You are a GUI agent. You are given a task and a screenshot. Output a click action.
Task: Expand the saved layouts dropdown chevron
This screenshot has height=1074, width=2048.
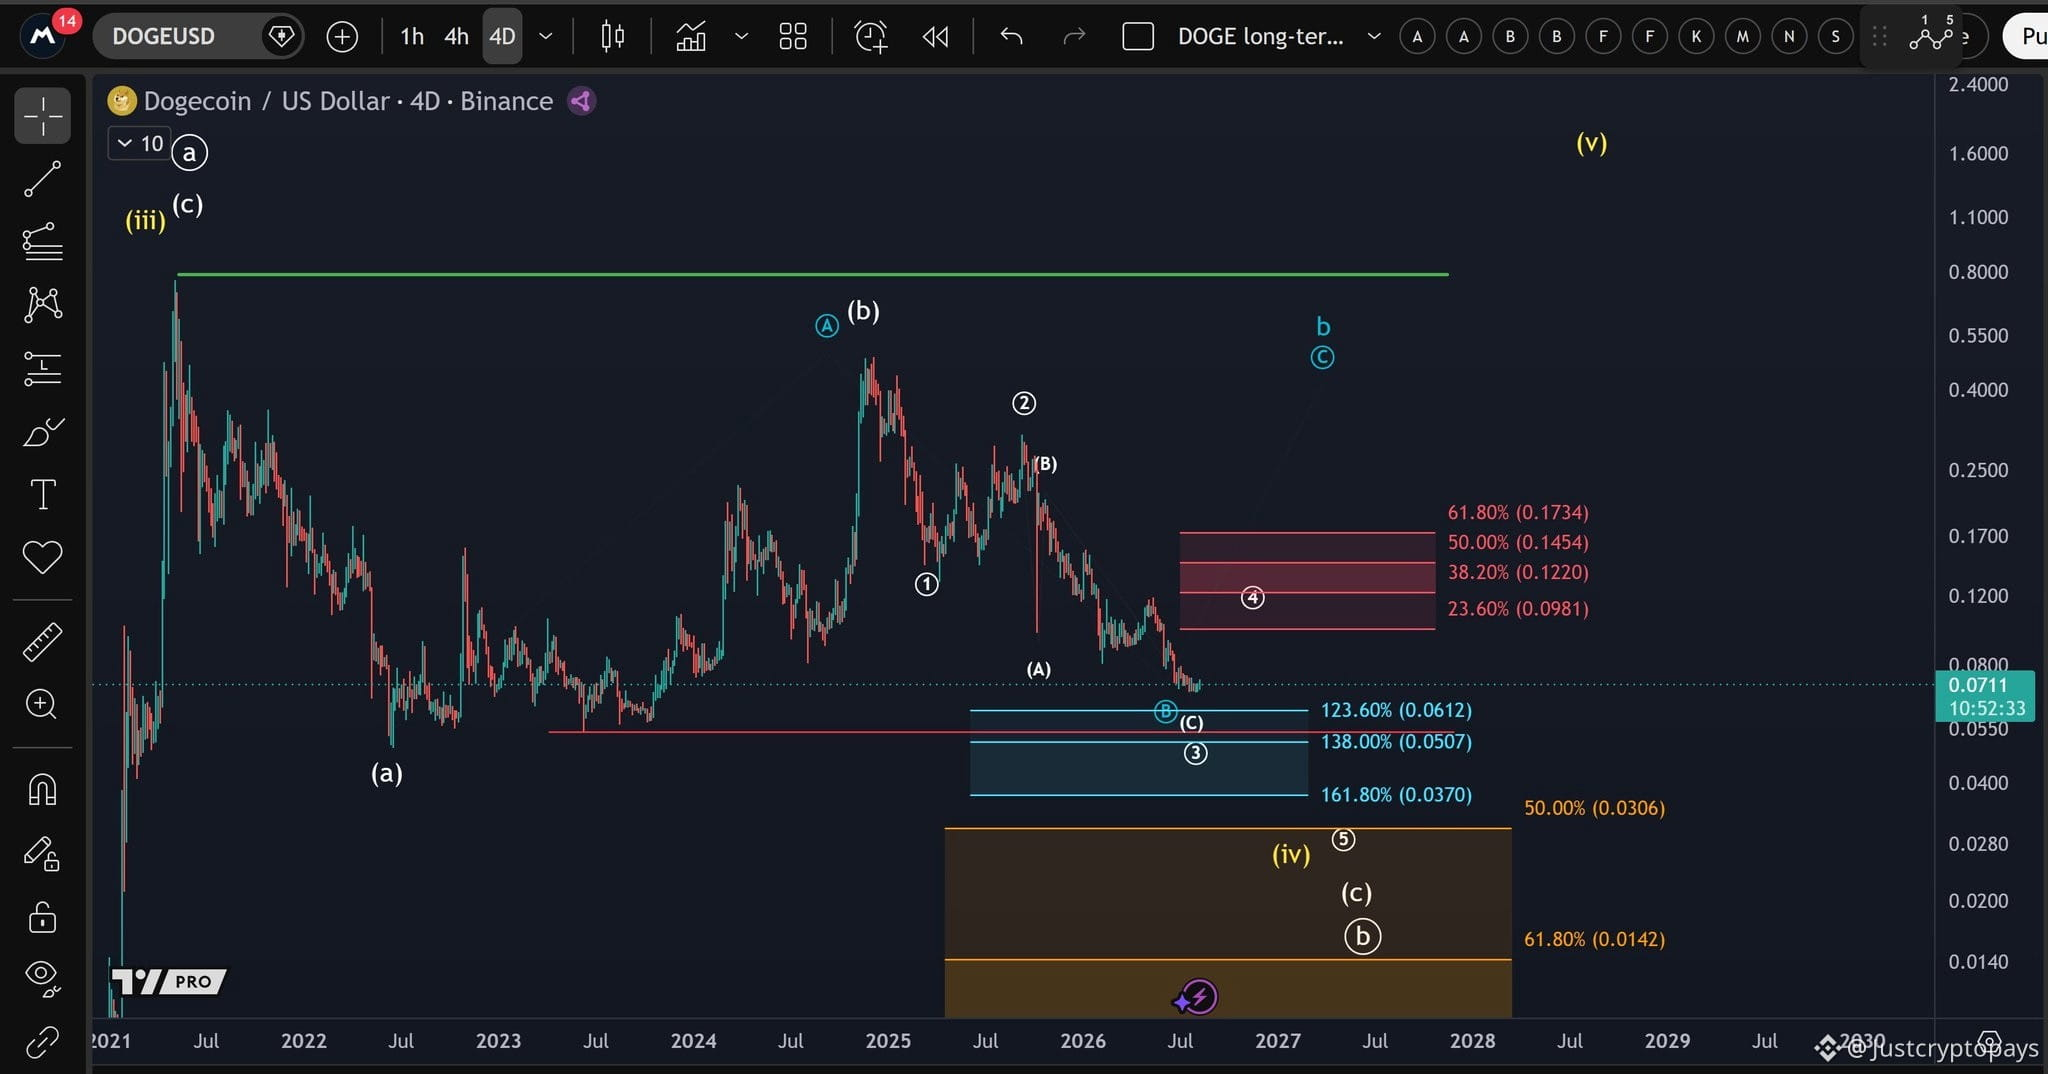pos(1374,37)
